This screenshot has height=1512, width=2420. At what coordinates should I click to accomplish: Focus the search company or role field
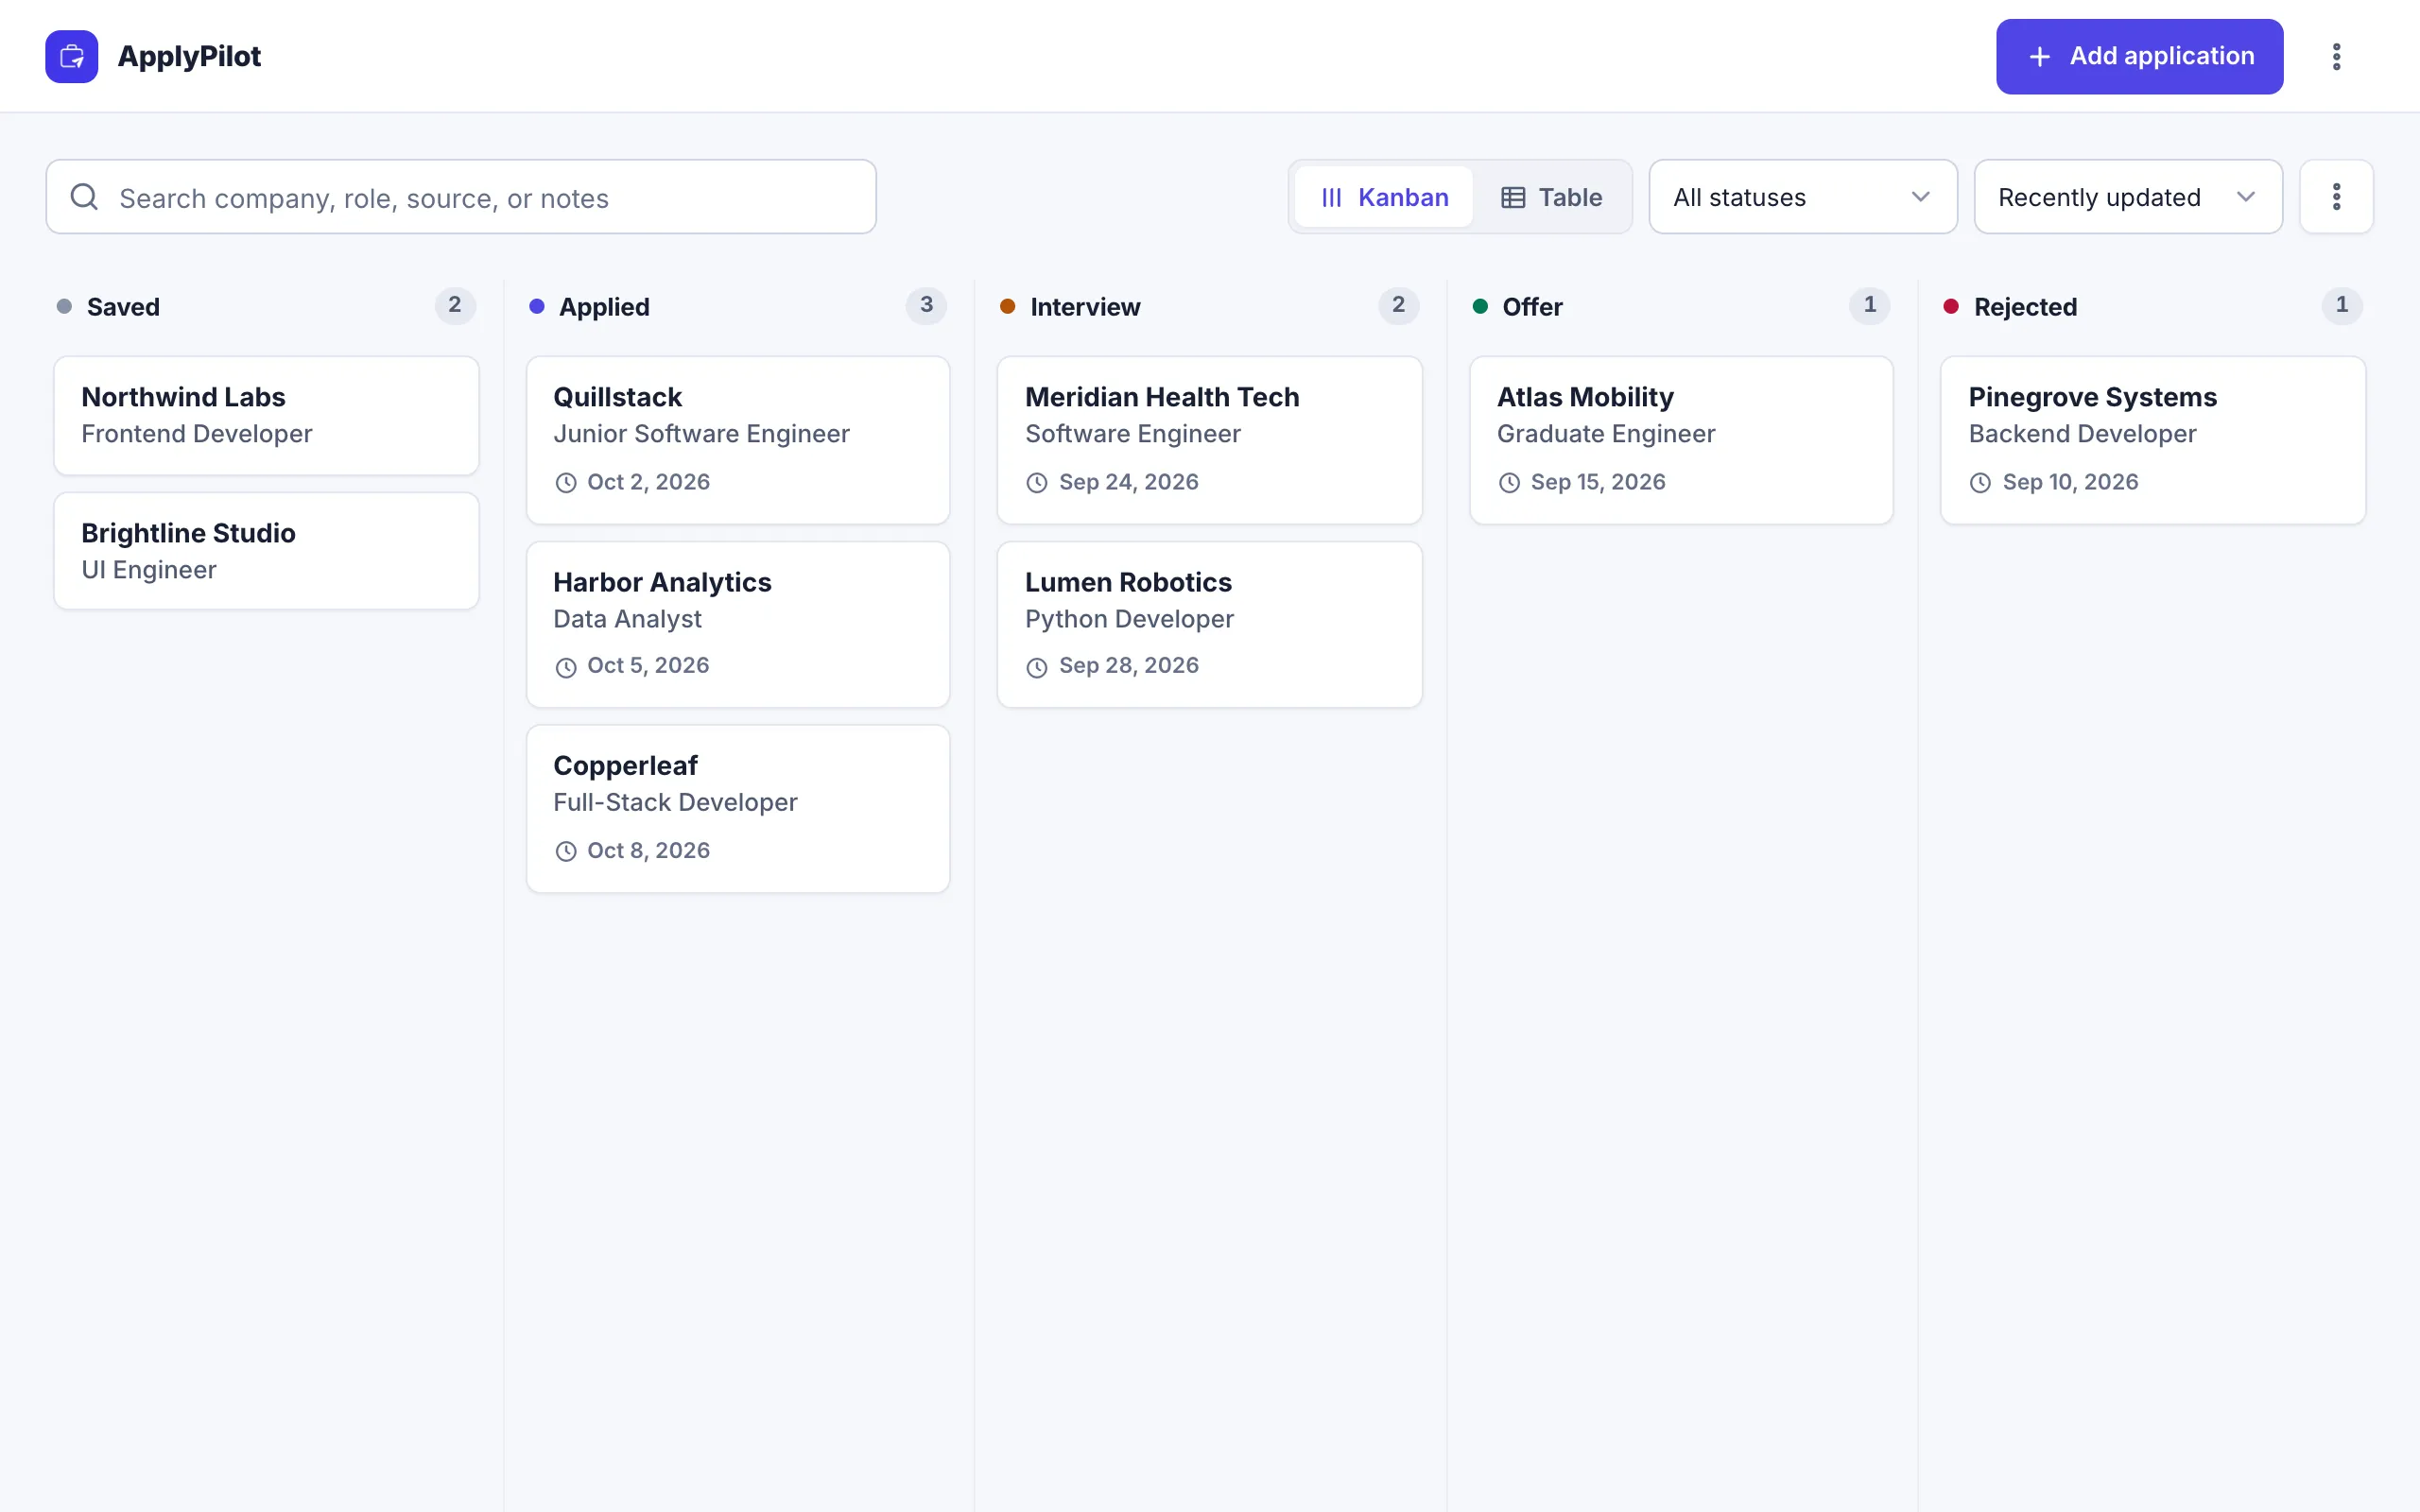point(461,197)
